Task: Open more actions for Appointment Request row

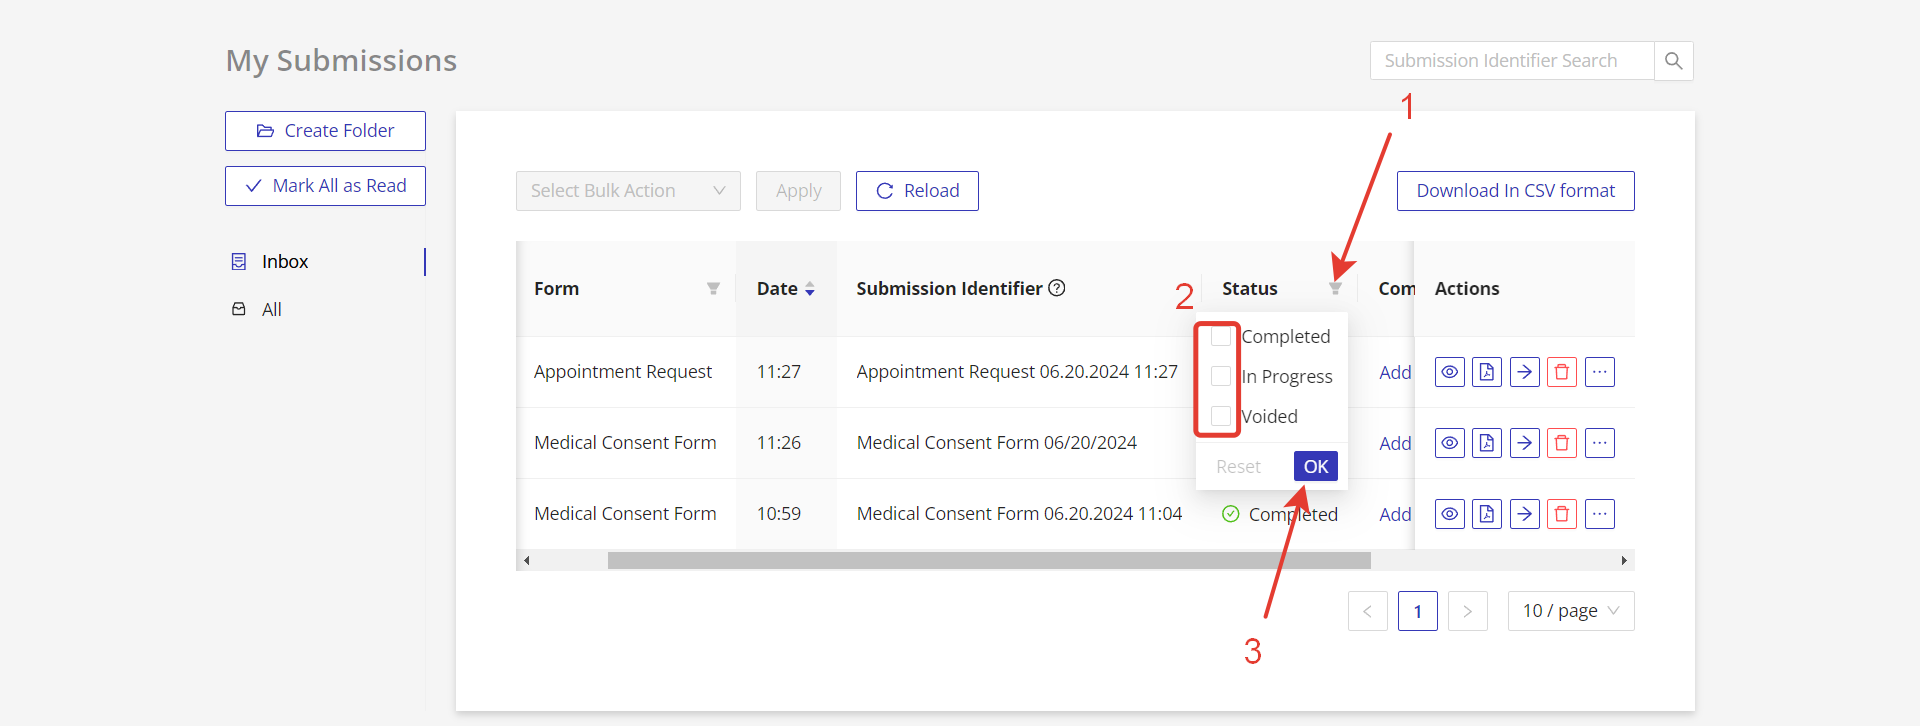Action: pyautogui.click(x=1599, y=372)
